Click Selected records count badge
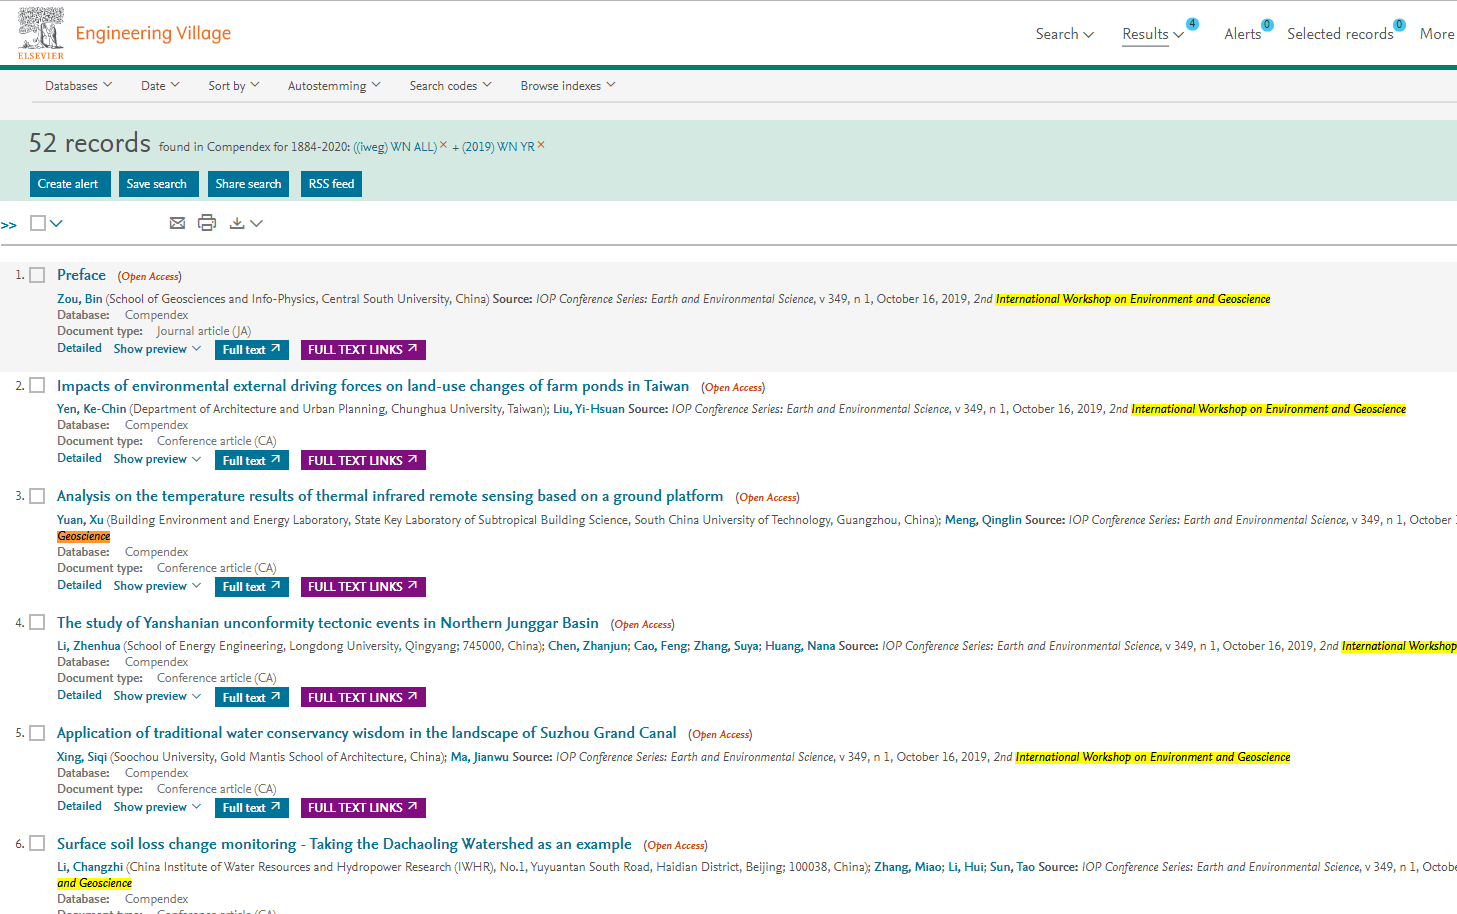 click(1399, 25)
